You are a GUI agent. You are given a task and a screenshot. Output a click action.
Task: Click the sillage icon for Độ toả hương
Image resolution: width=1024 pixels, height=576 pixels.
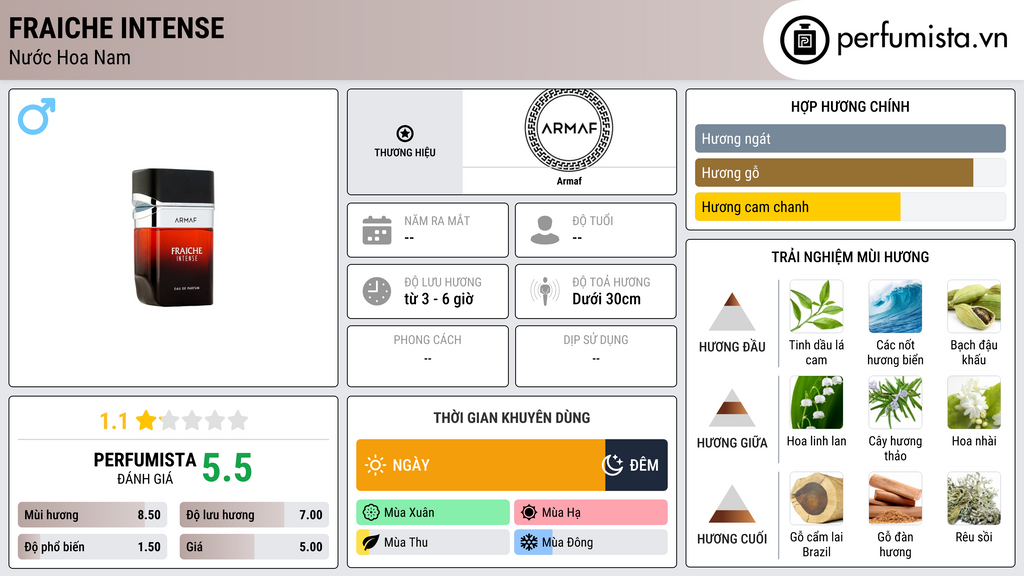[545, 291]
